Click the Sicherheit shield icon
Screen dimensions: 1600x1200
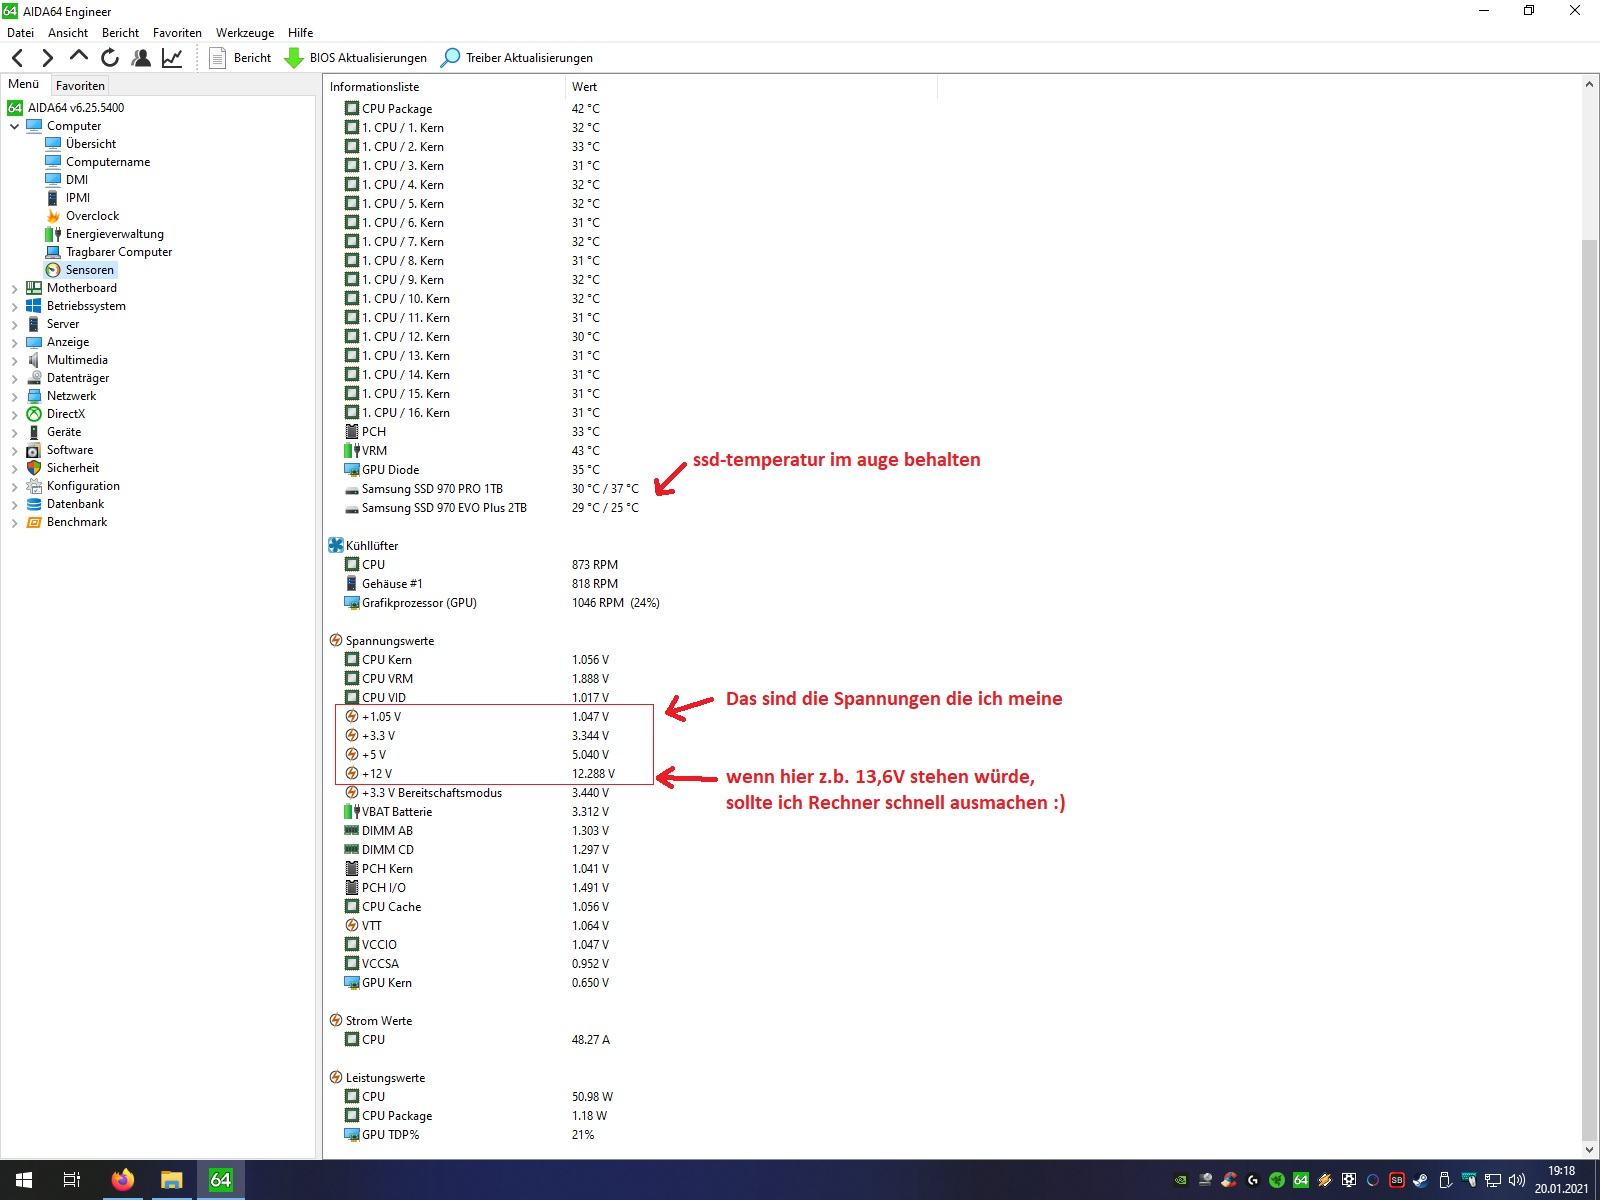(34, 468)
